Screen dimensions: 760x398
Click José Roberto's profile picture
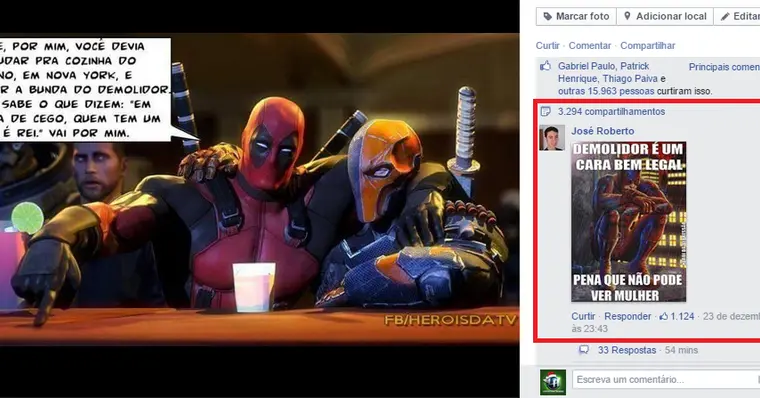[x=552, y=138]
